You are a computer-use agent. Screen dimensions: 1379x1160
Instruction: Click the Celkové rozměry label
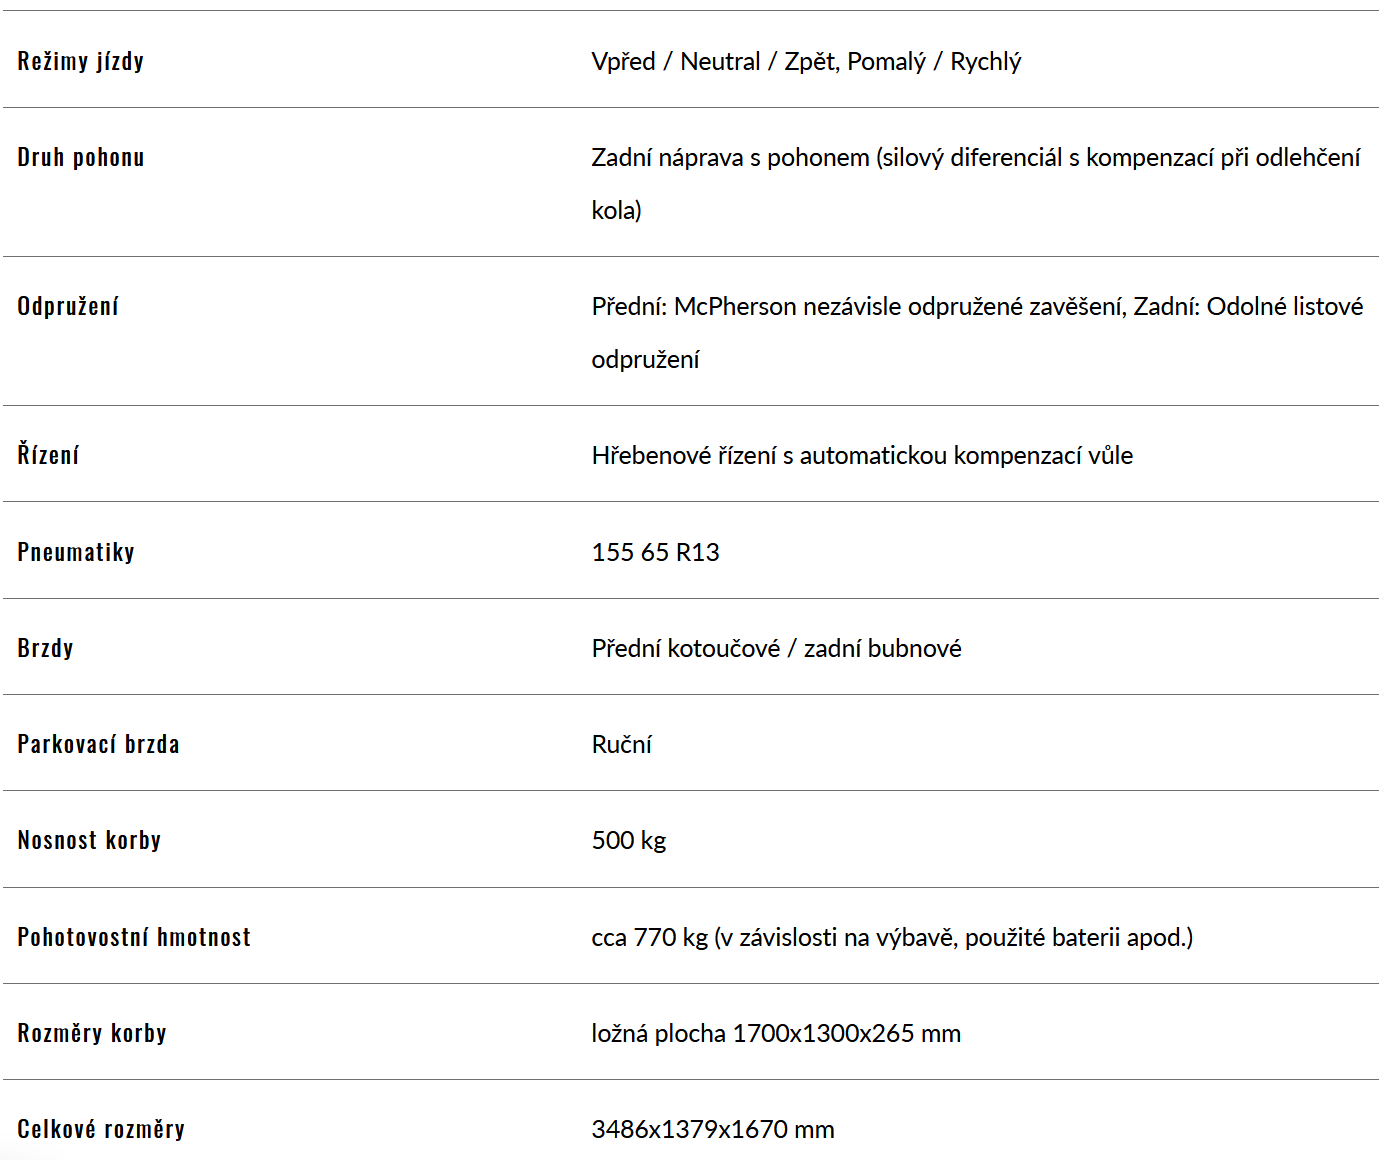[x=101, y=1129]
